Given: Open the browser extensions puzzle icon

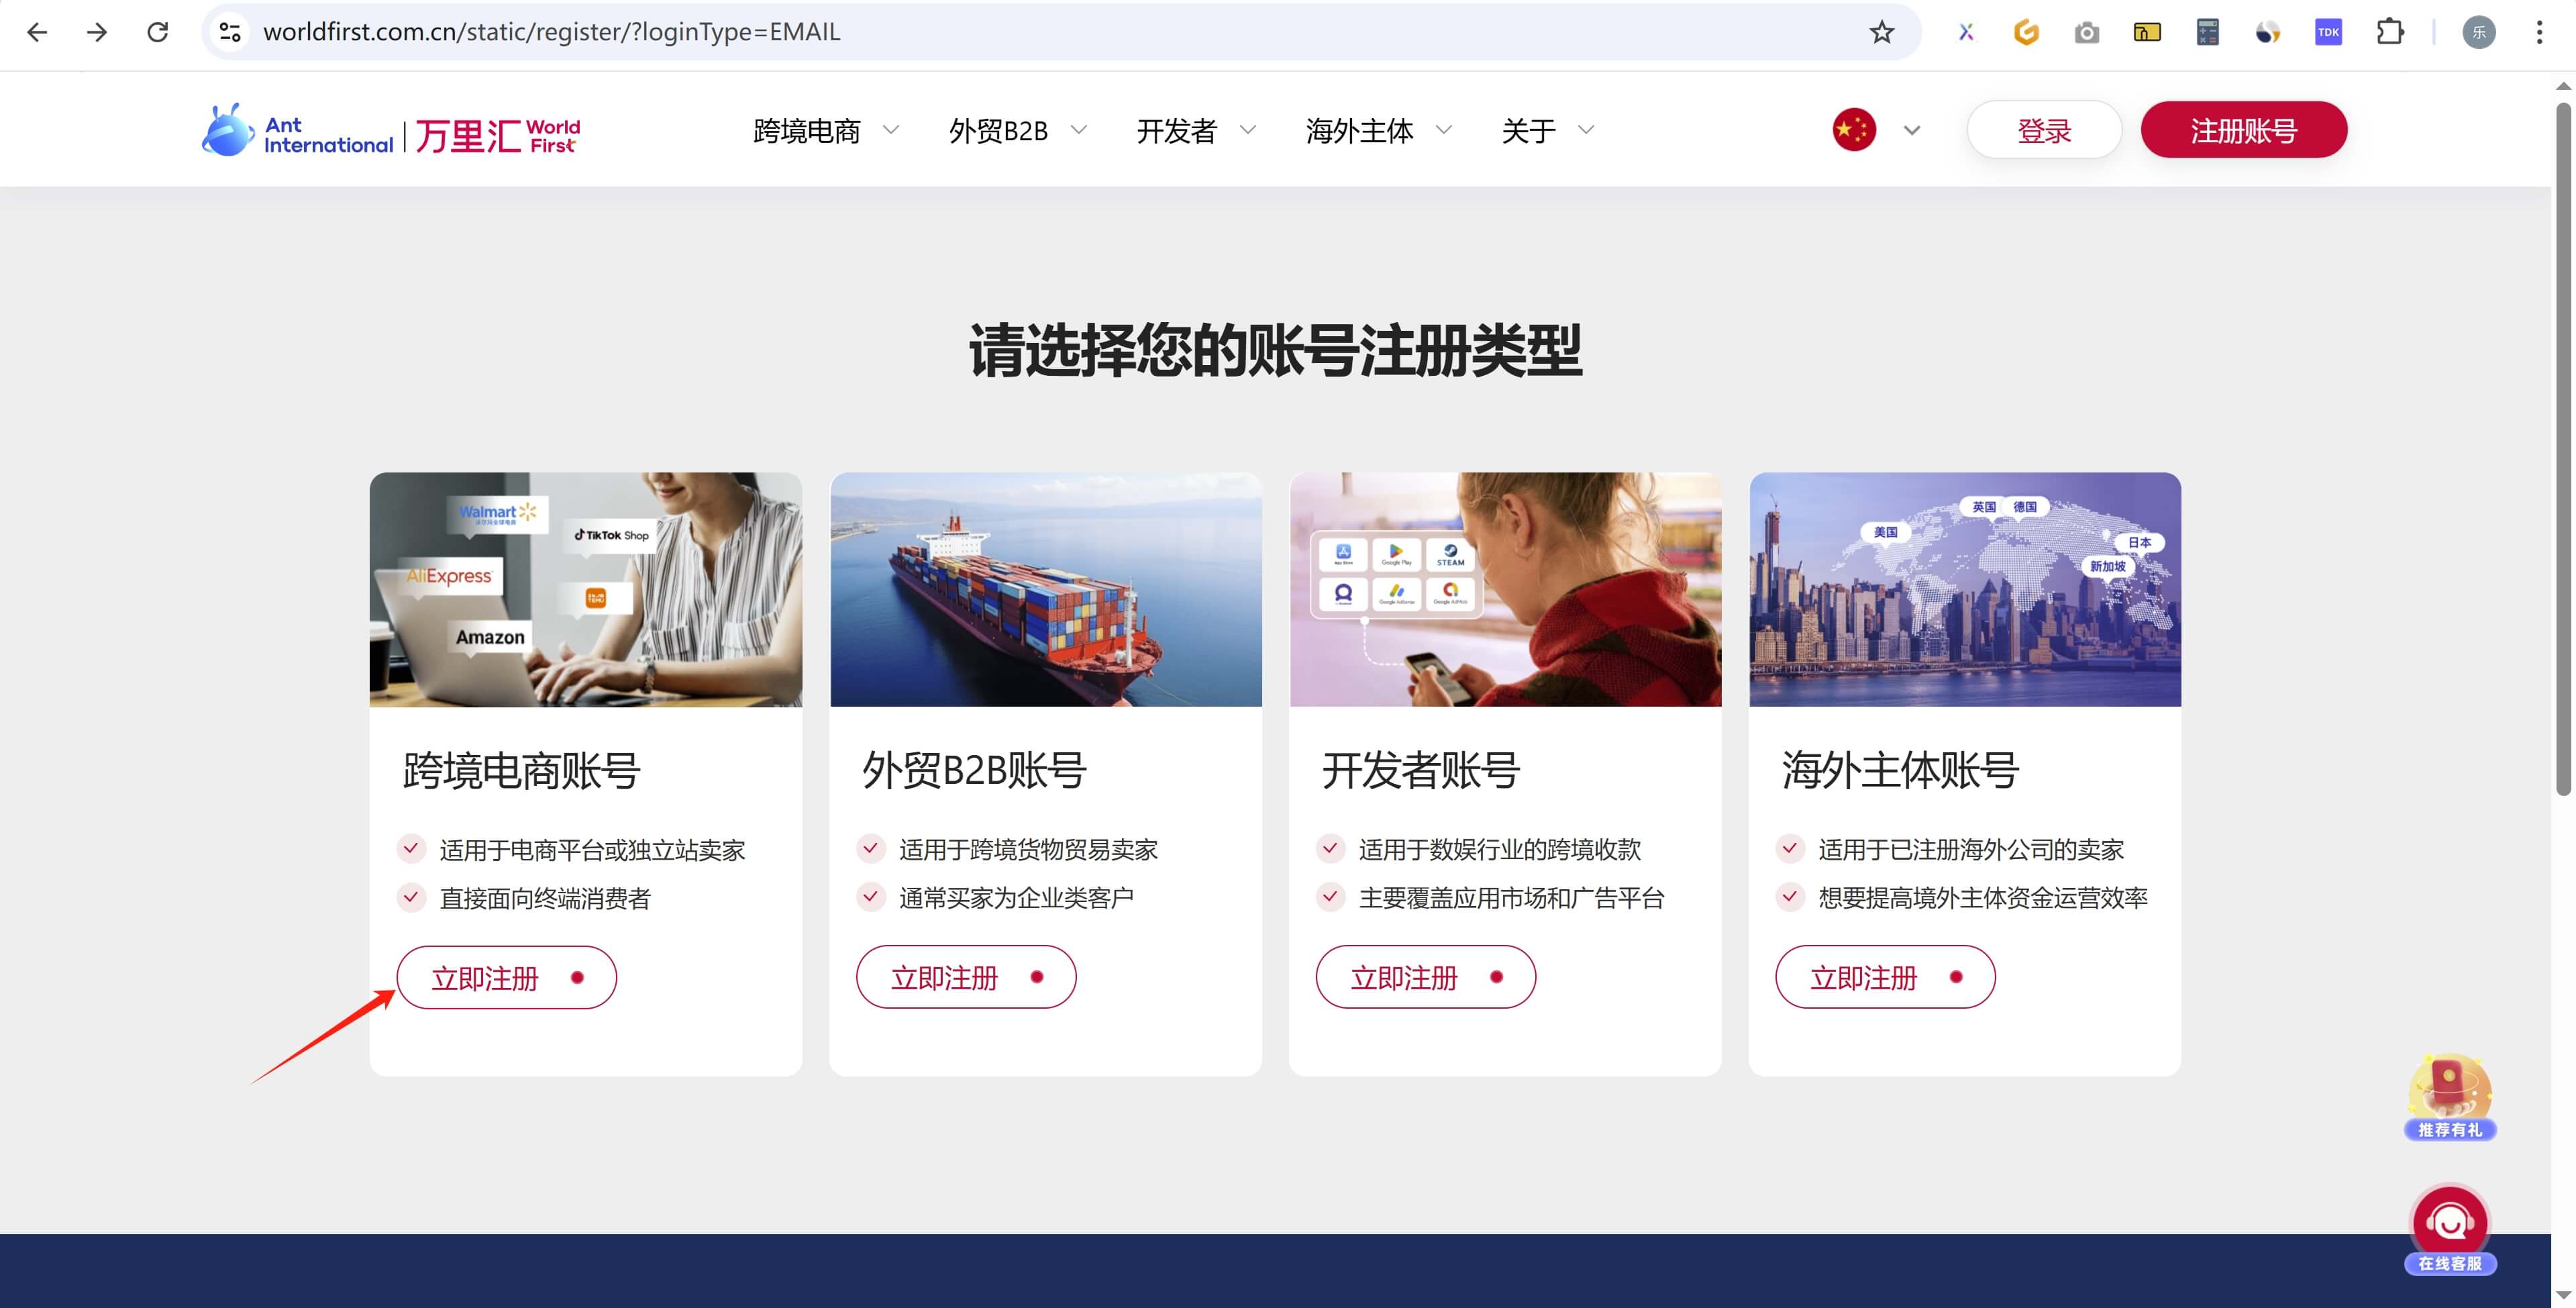Looking at the screenshot, I should point(2389,32).
